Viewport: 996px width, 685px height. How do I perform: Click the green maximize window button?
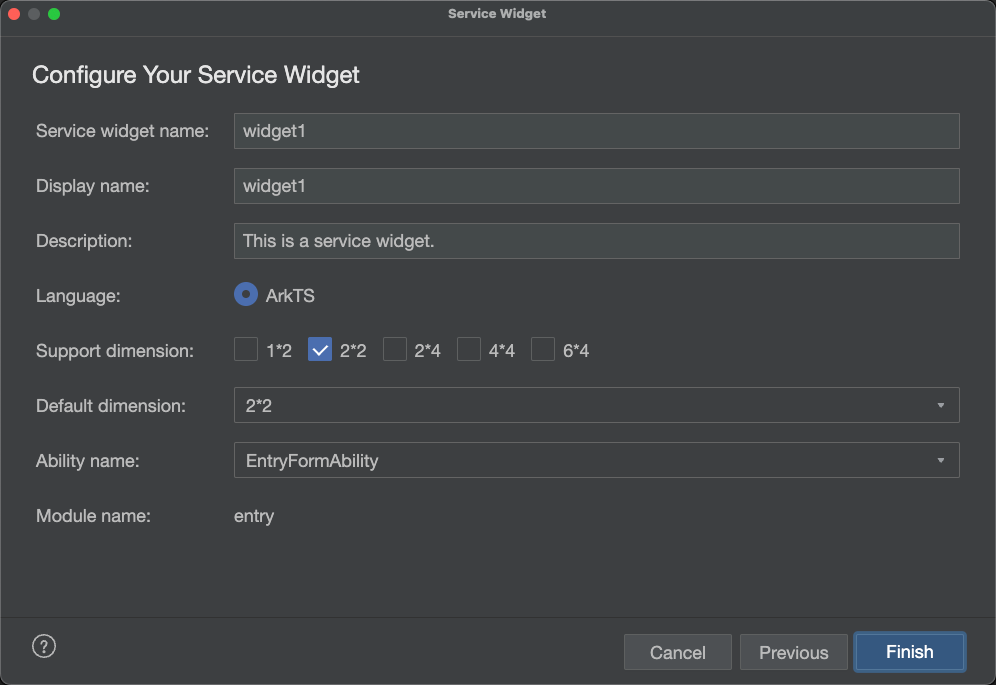click(x=54, y=14)
